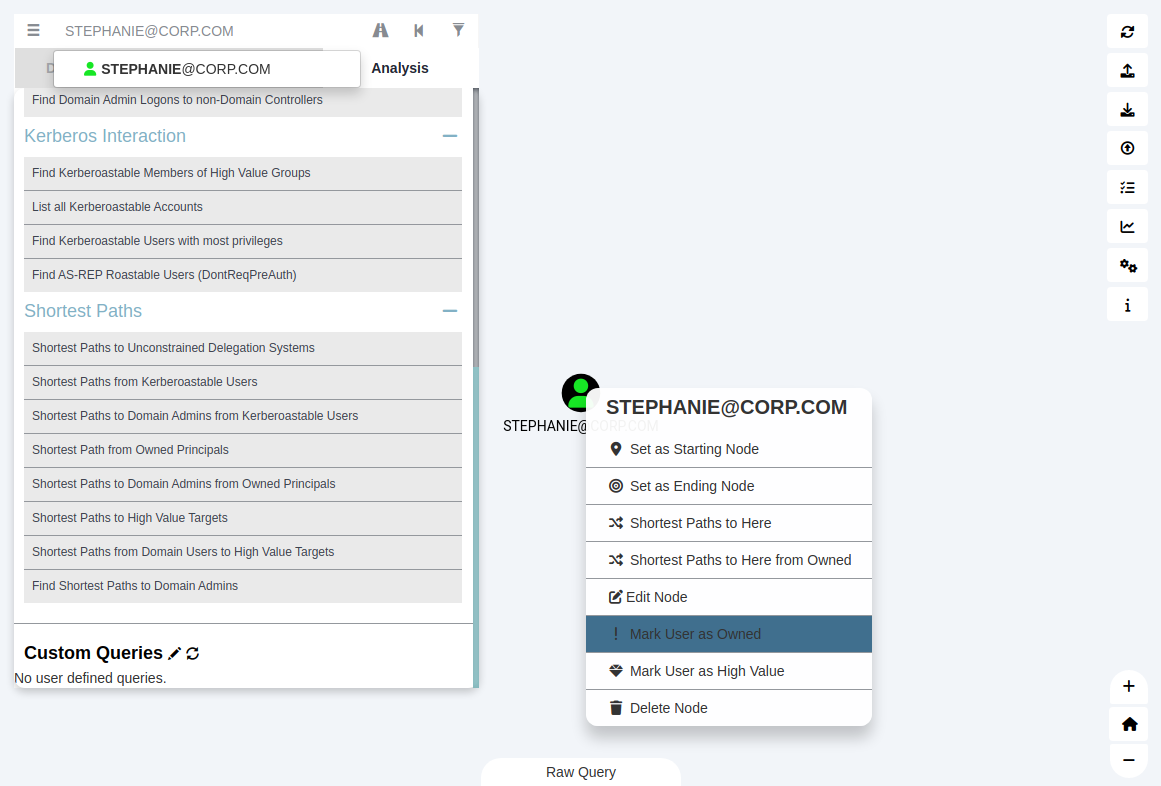This screenshot has height=786, width=1161.
Task: Click the pathfinding road icon
Action: pos(380,31)
